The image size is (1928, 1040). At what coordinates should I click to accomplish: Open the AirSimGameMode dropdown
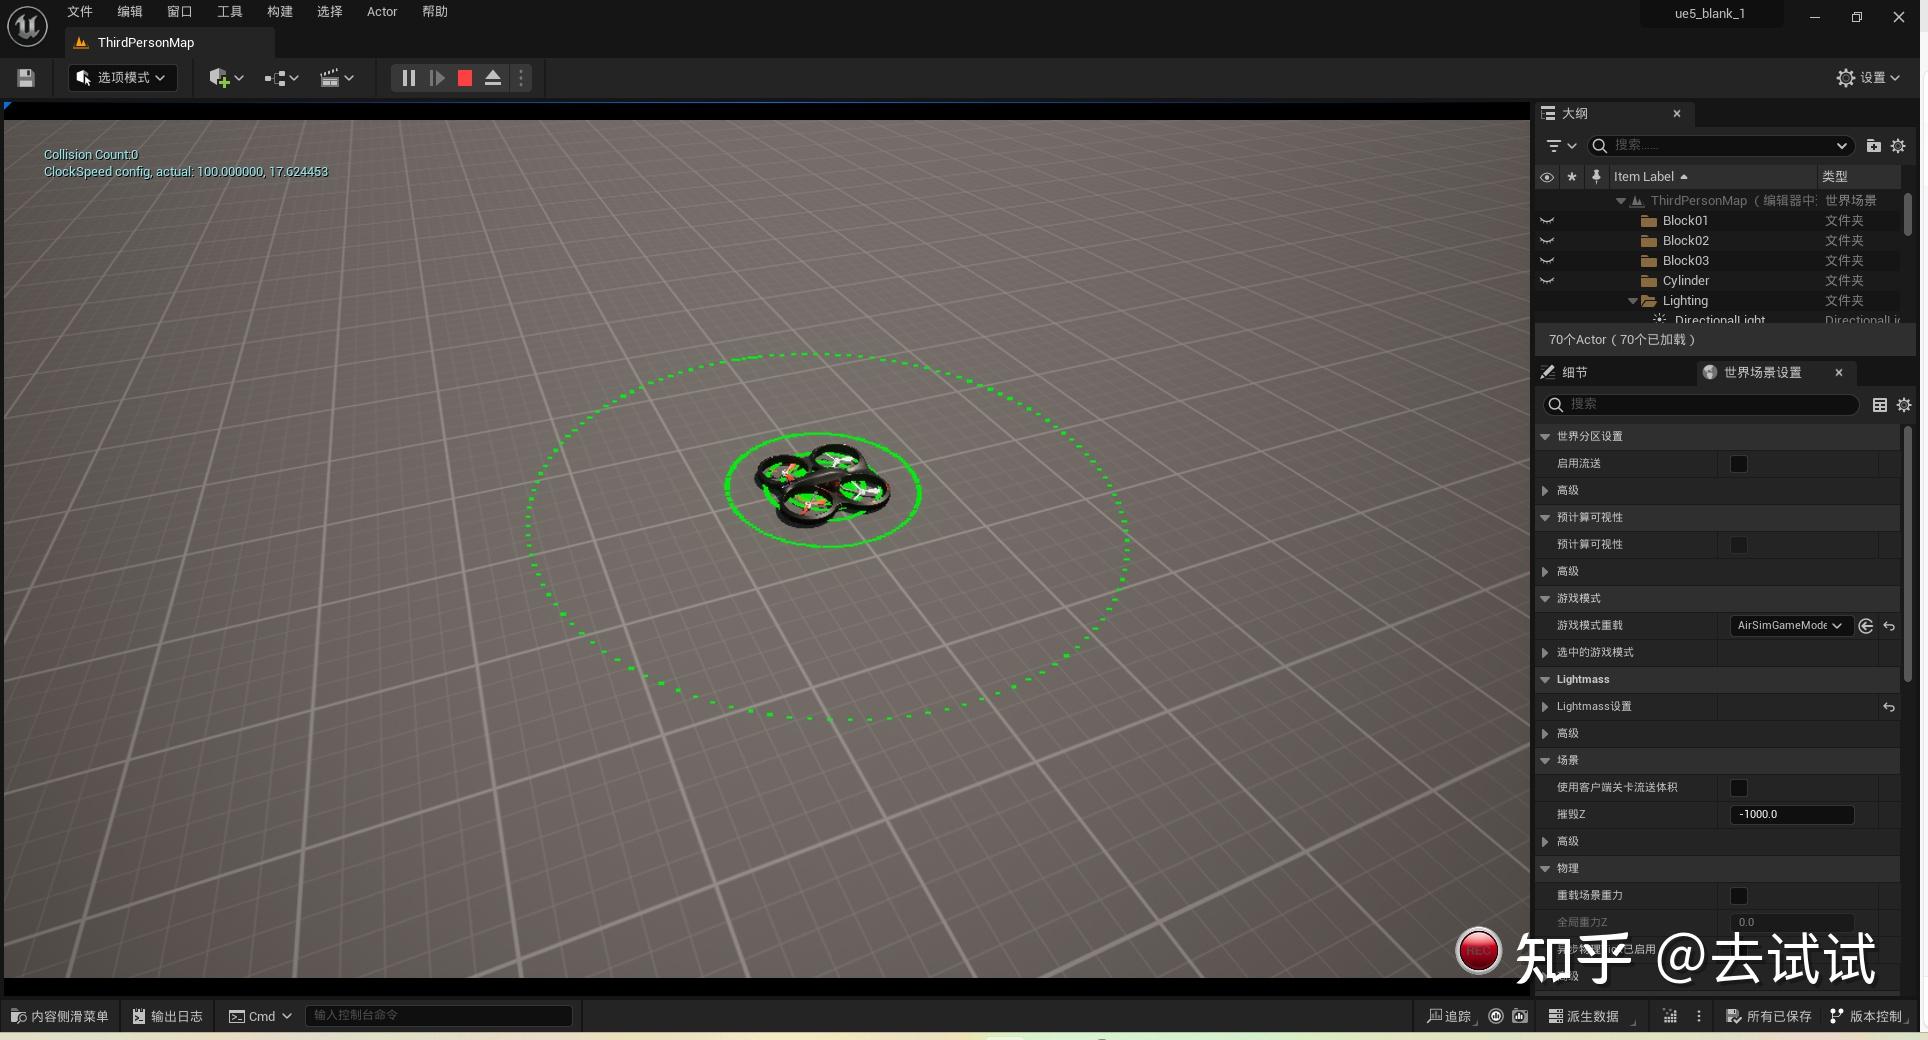(x=1789, y=626)
